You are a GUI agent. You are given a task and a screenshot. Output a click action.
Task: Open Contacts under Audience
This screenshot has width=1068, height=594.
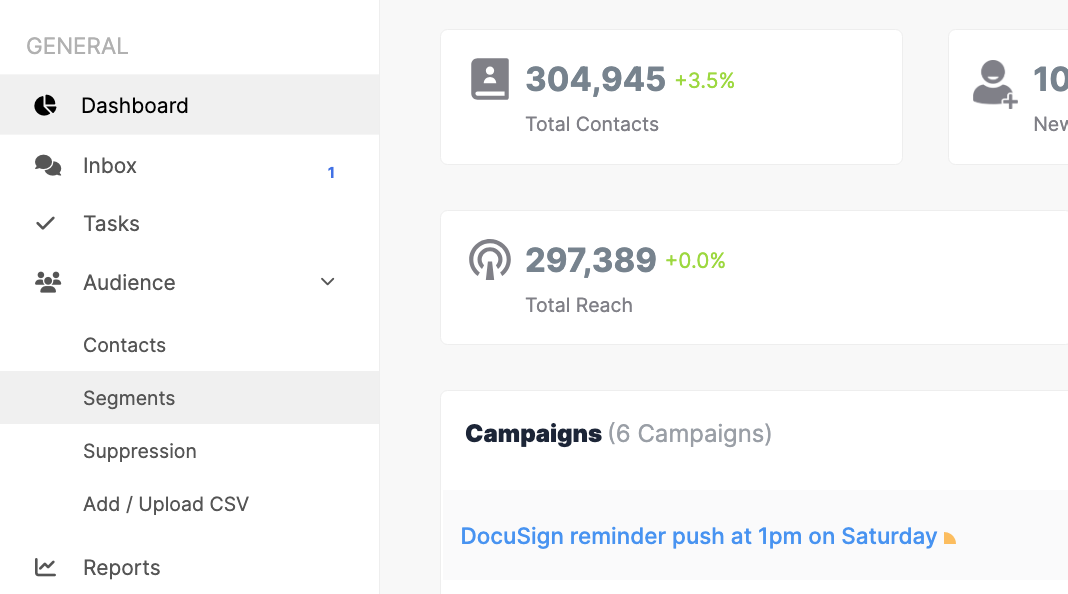click(124, 345)
